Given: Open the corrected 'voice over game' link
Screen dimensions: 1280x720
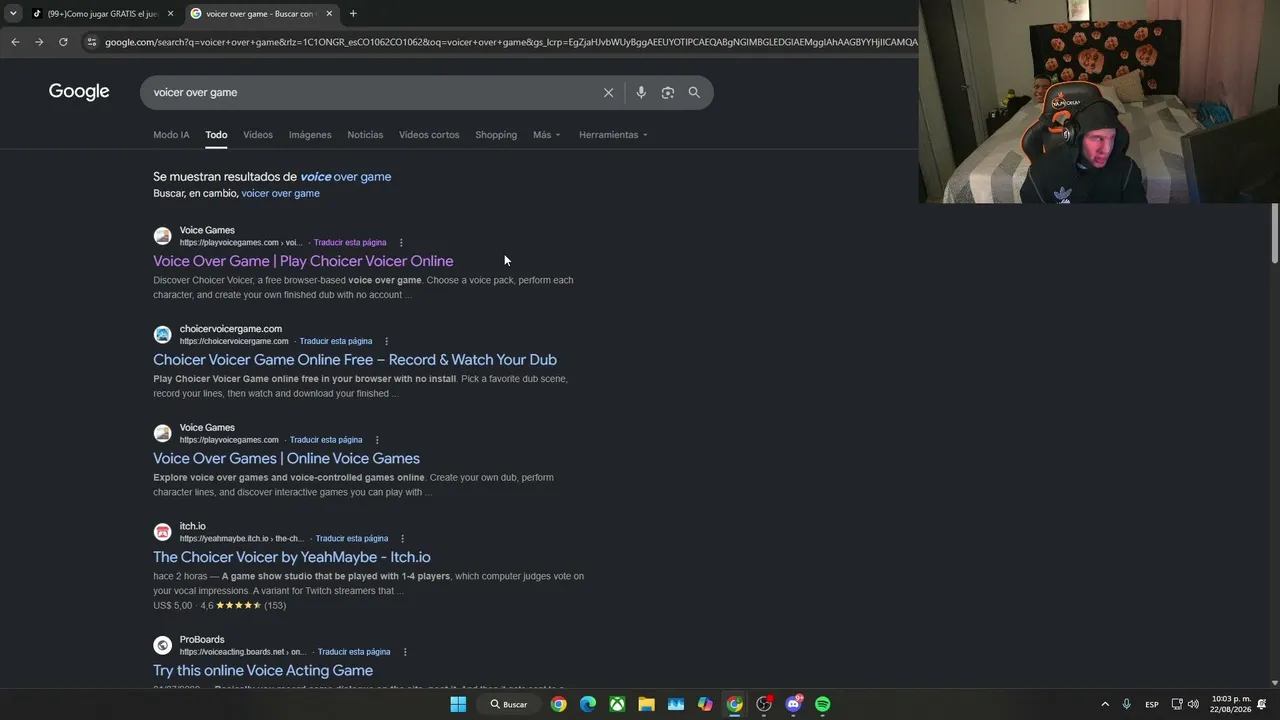Looking at the screenshot, I should click(345, 177).
